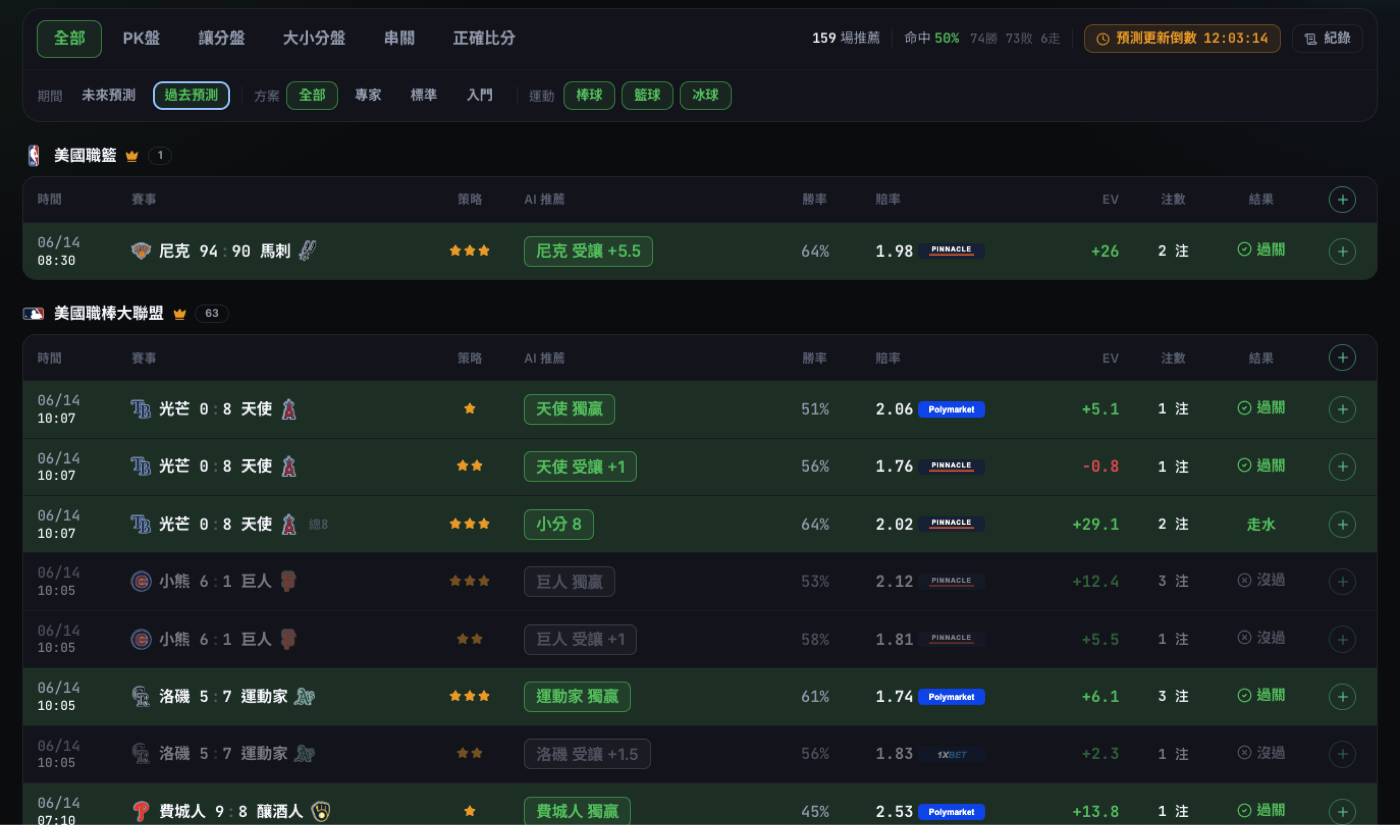Click Cubs logo in 巨人 獨贏 row
Image resolution: width=1400 pixels, height=825 pixels.
141,581
